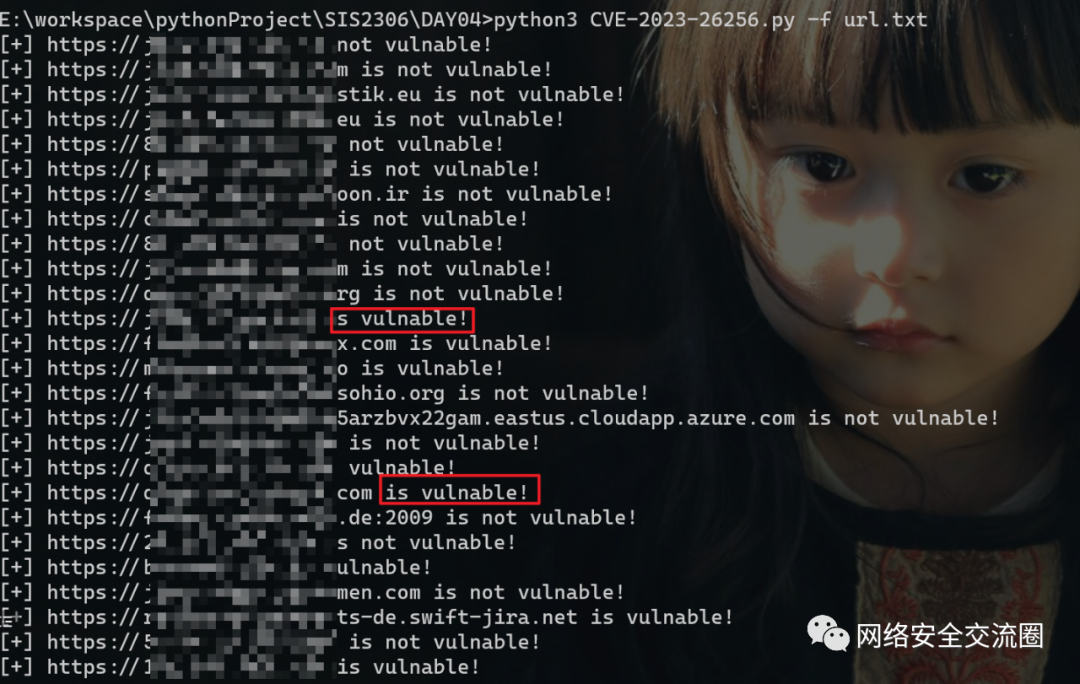
Task: Click the url.txt argument in command
Action: tap(885, 19)
